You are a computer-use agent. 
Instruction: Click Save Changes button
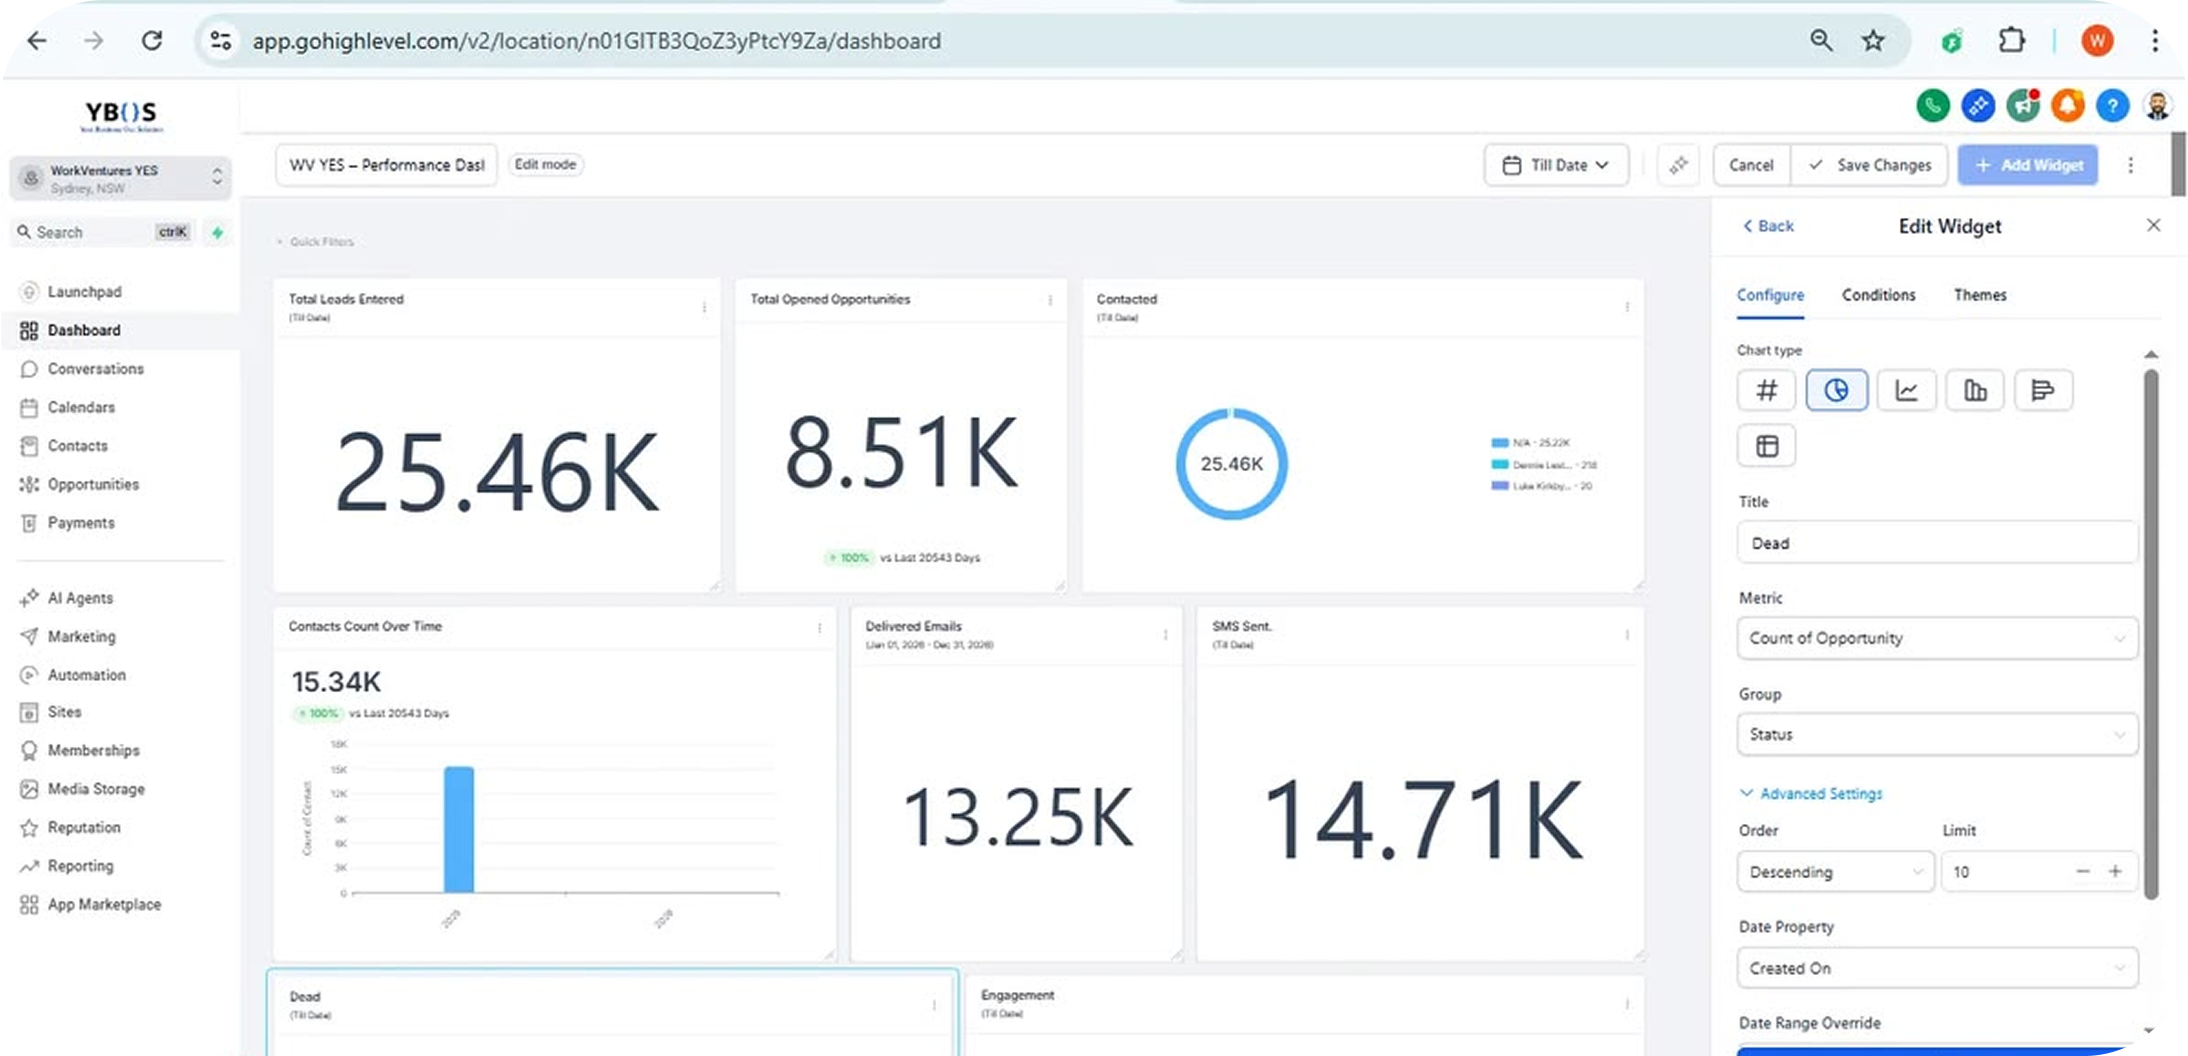click(1870, 165)
